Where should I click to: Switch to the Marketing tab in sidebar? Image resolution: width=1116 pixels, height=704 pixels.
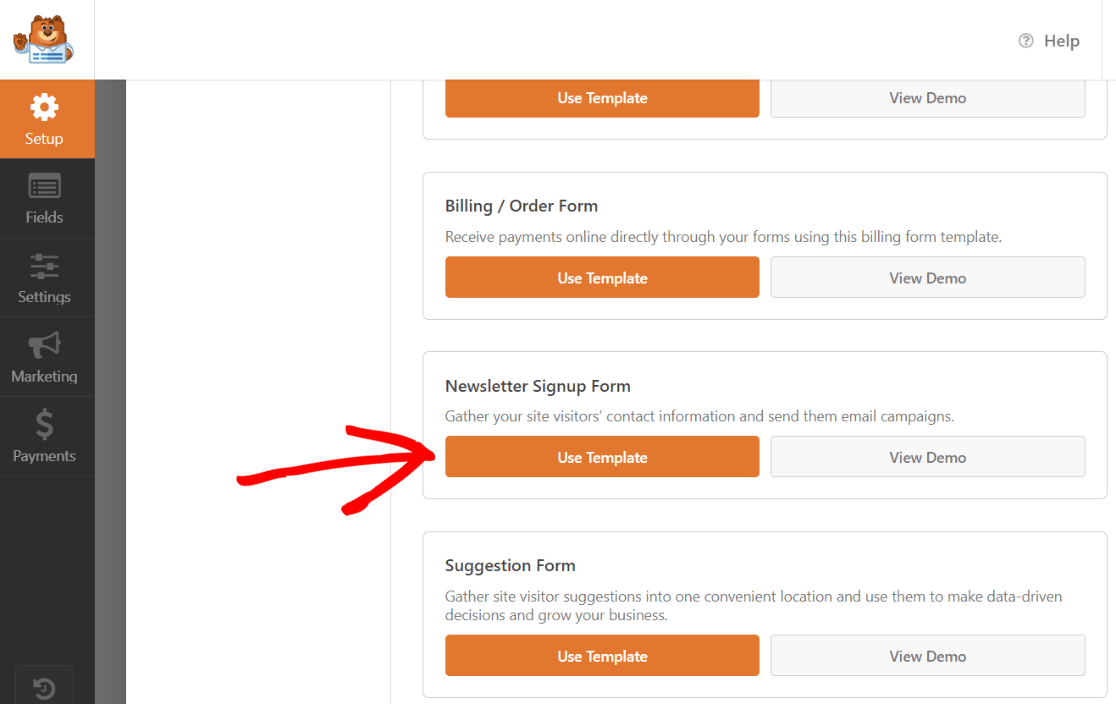click(44, 357)
